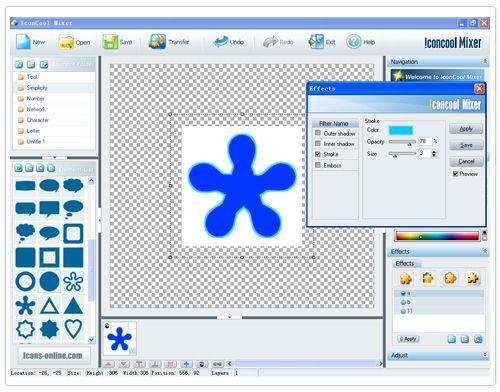Viewport: 500px width, 392px height.
Task: Click the layer strip scroll left arrow
Action: [230, 363]
